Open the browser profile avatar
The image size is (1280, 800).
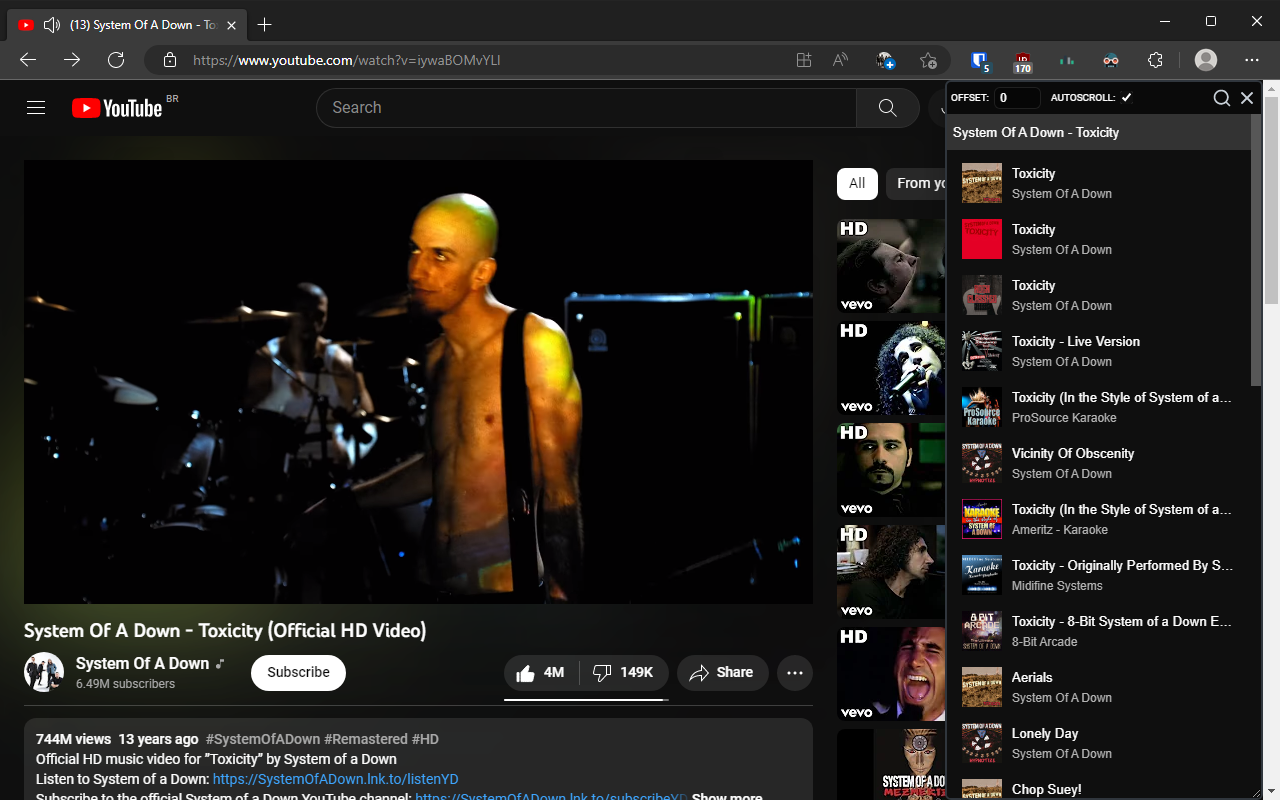(1206, 60)
